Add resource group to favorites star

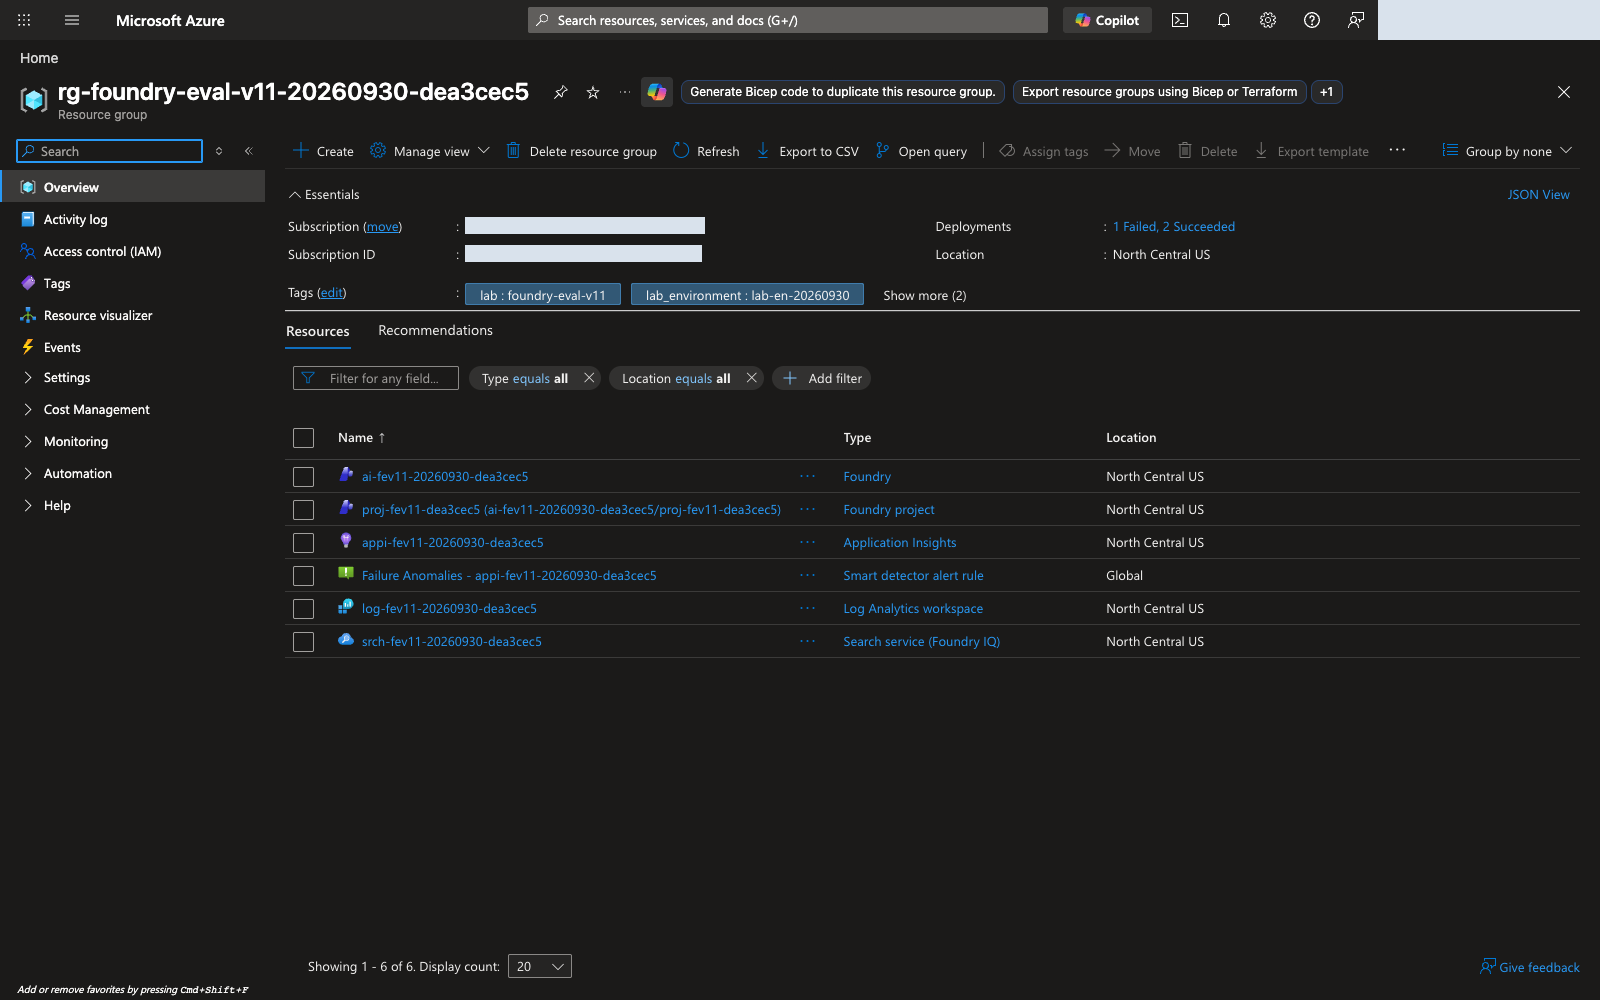pos(593,92)
